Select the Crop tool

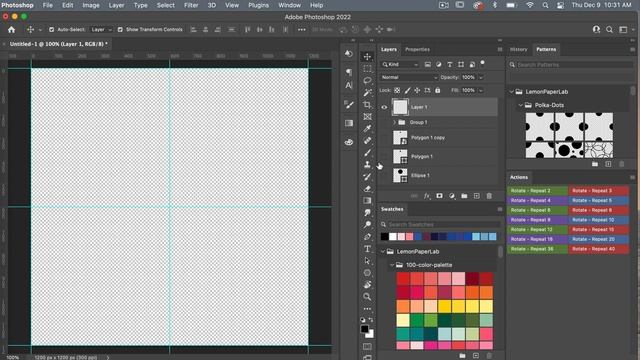tap(367, 104)
